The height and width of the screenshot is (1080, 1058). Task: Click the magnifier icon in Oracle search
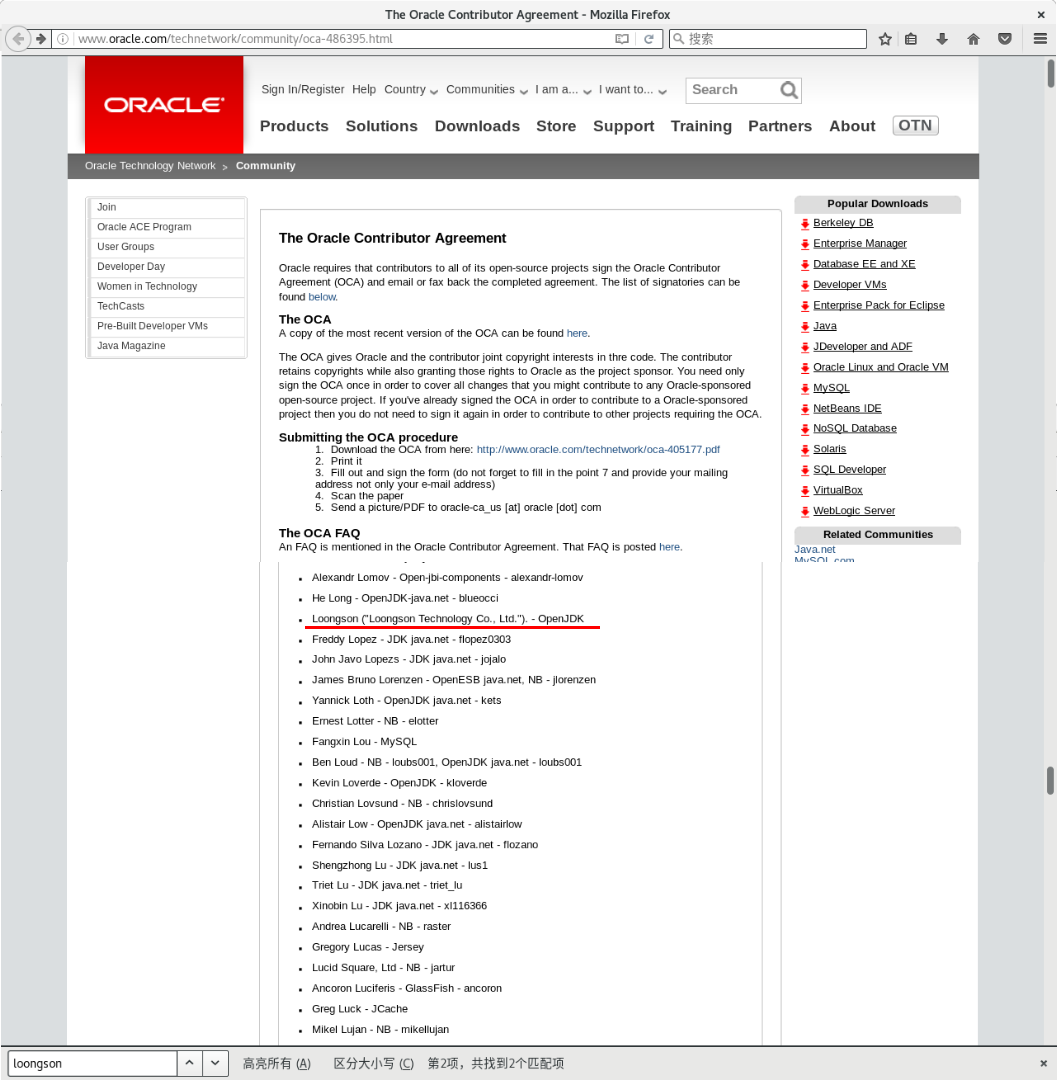789,90
